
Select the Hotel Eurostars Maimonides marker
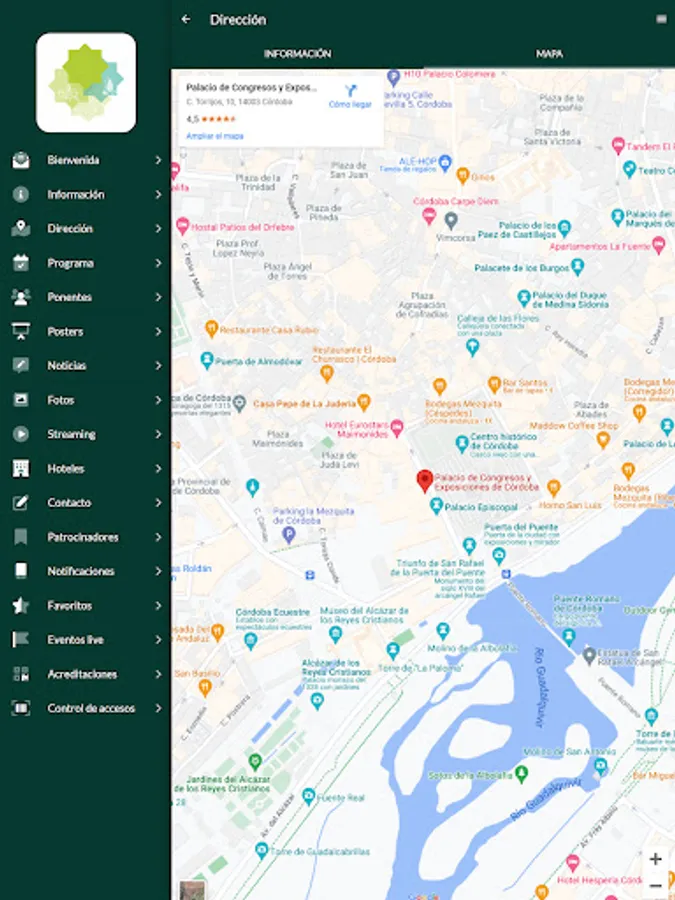tap(397, 428)
